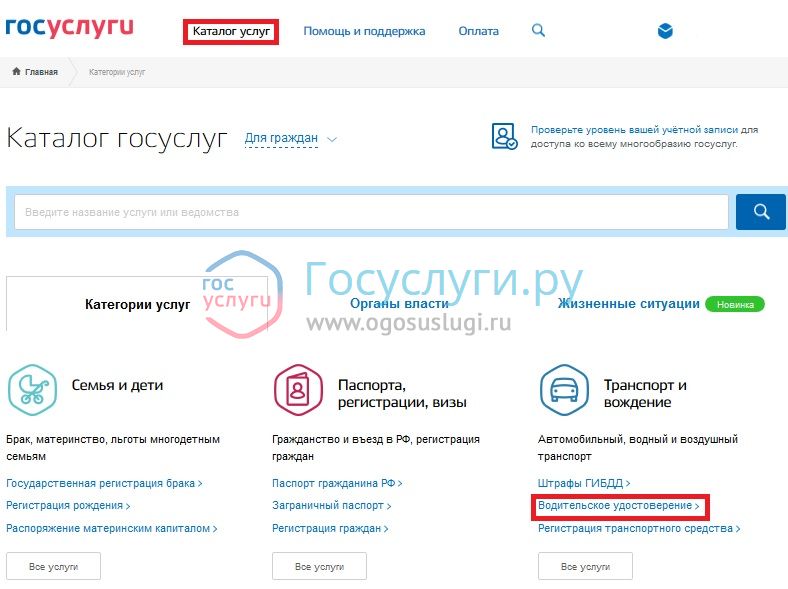Screen dimensions: 788x589
Task: Open Регистрация транспортного средства link
Action: 639,529
